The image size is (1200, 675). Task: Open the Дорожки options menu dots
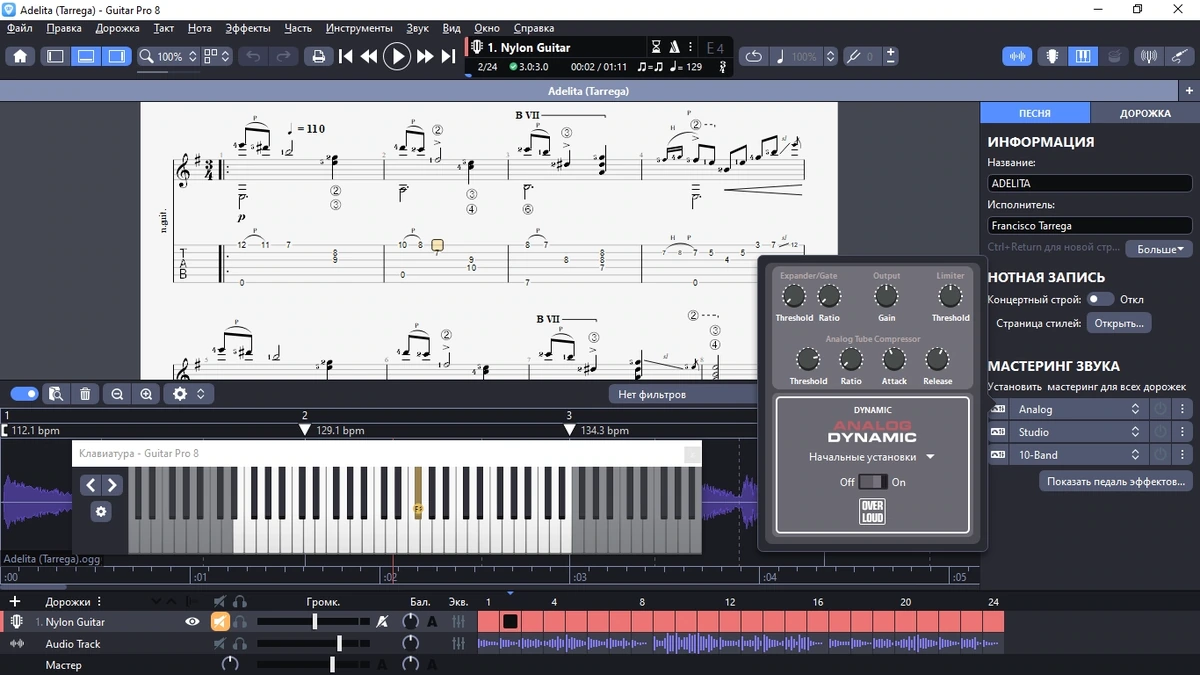[99, 602]
